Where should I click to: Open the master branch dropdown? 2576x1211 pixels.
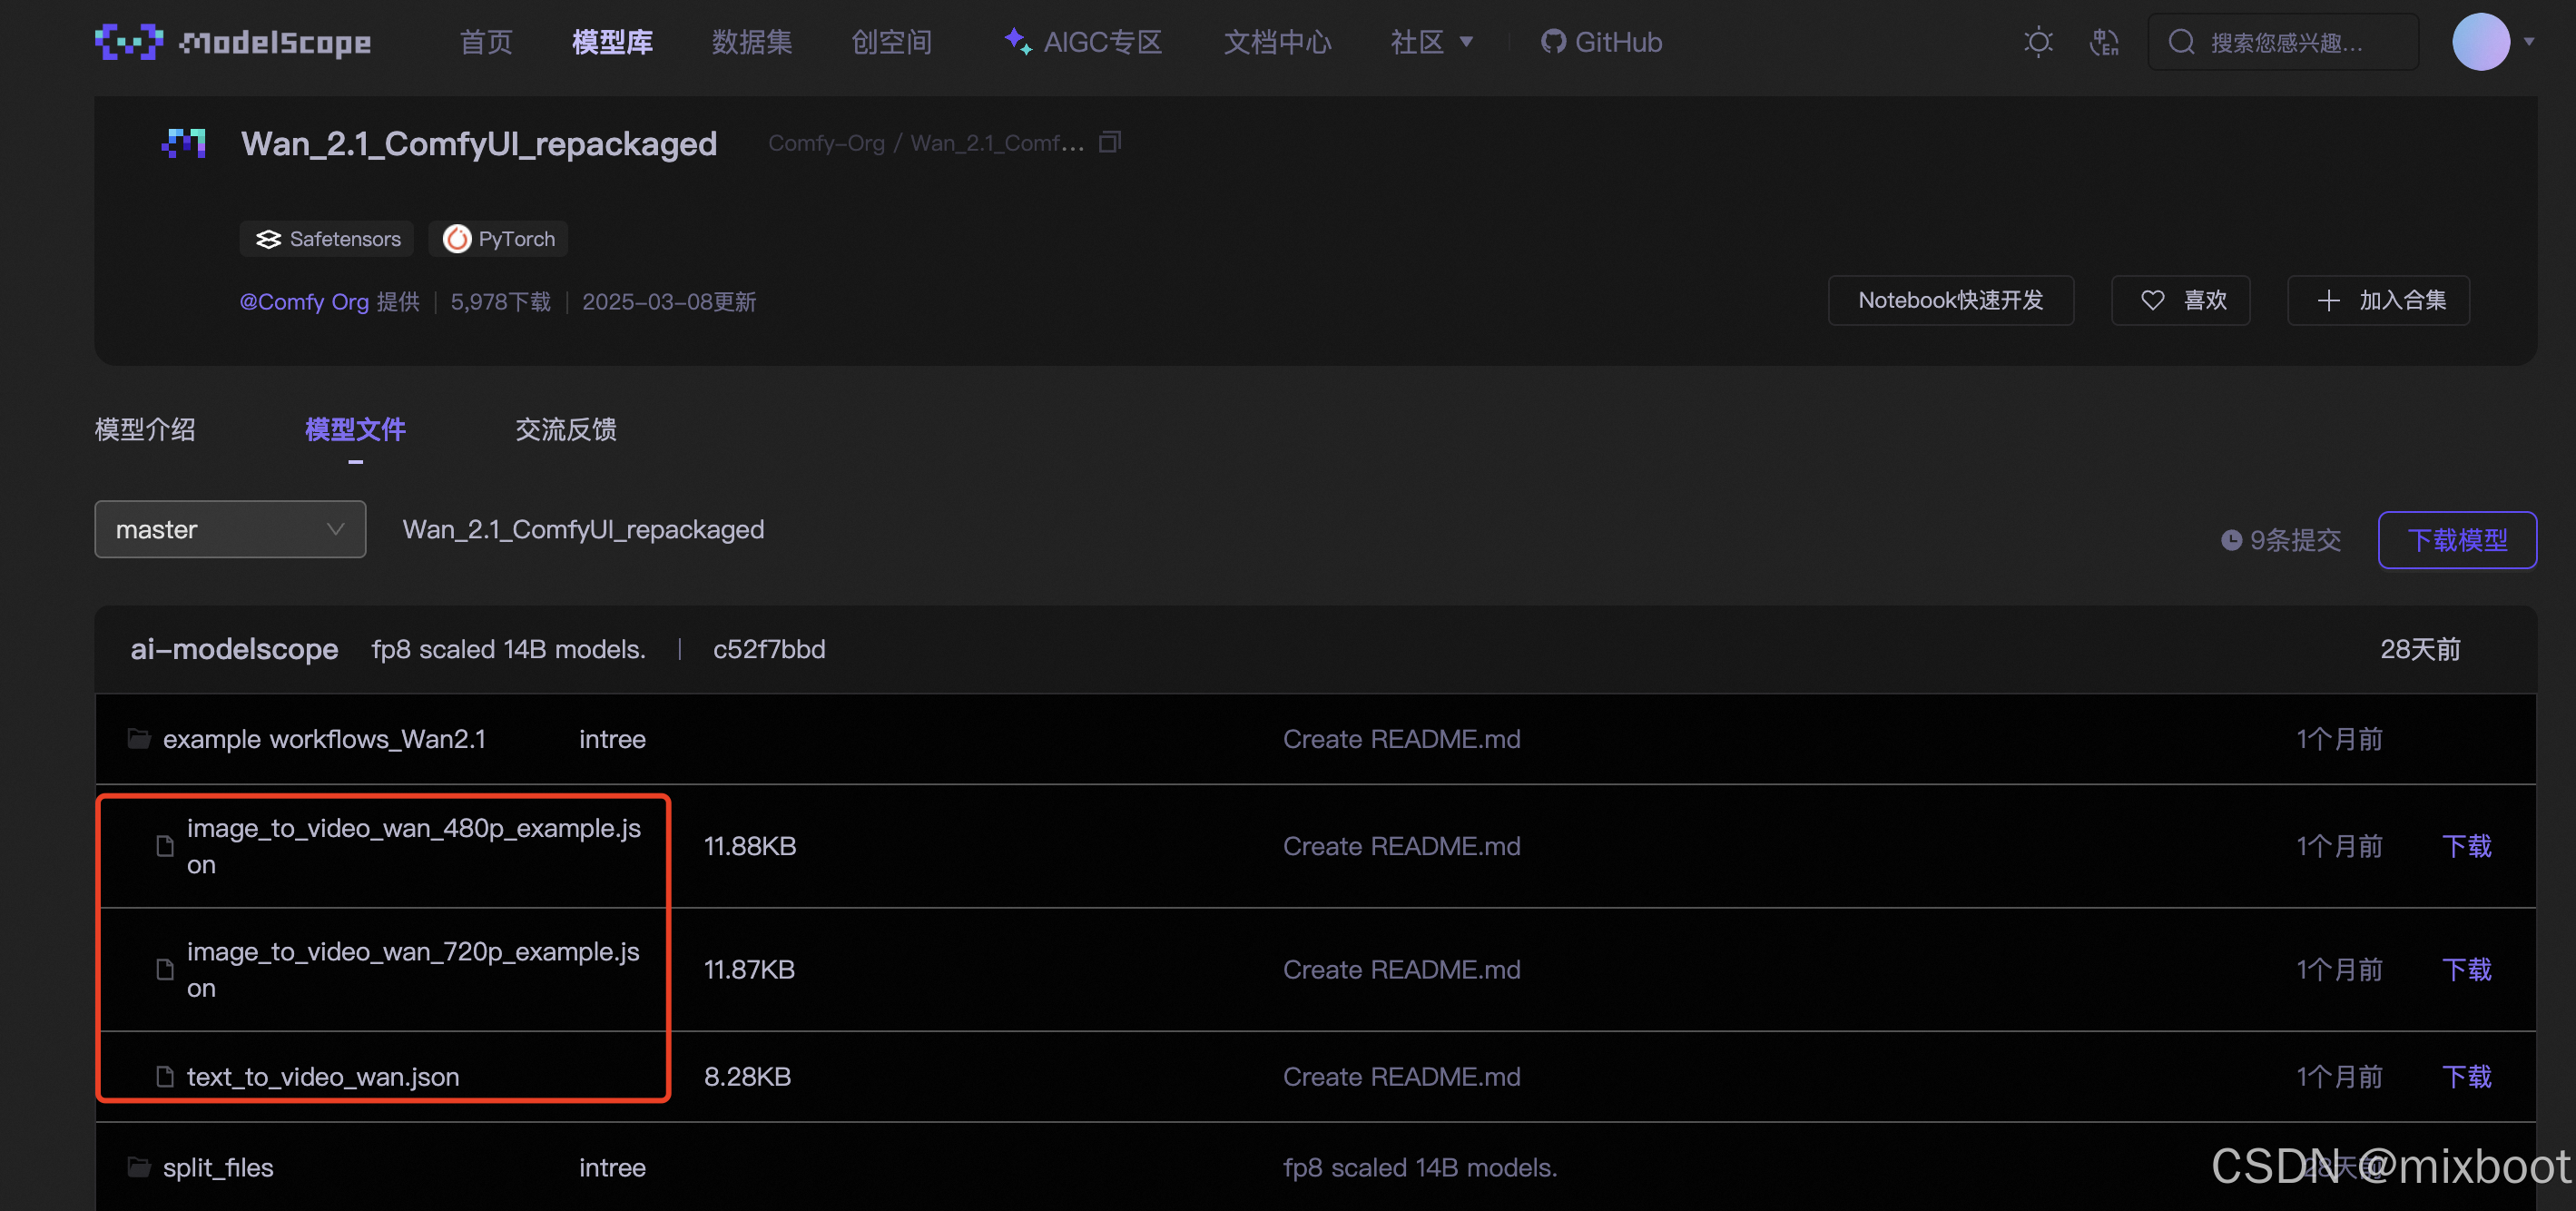[x=230, y=529]
